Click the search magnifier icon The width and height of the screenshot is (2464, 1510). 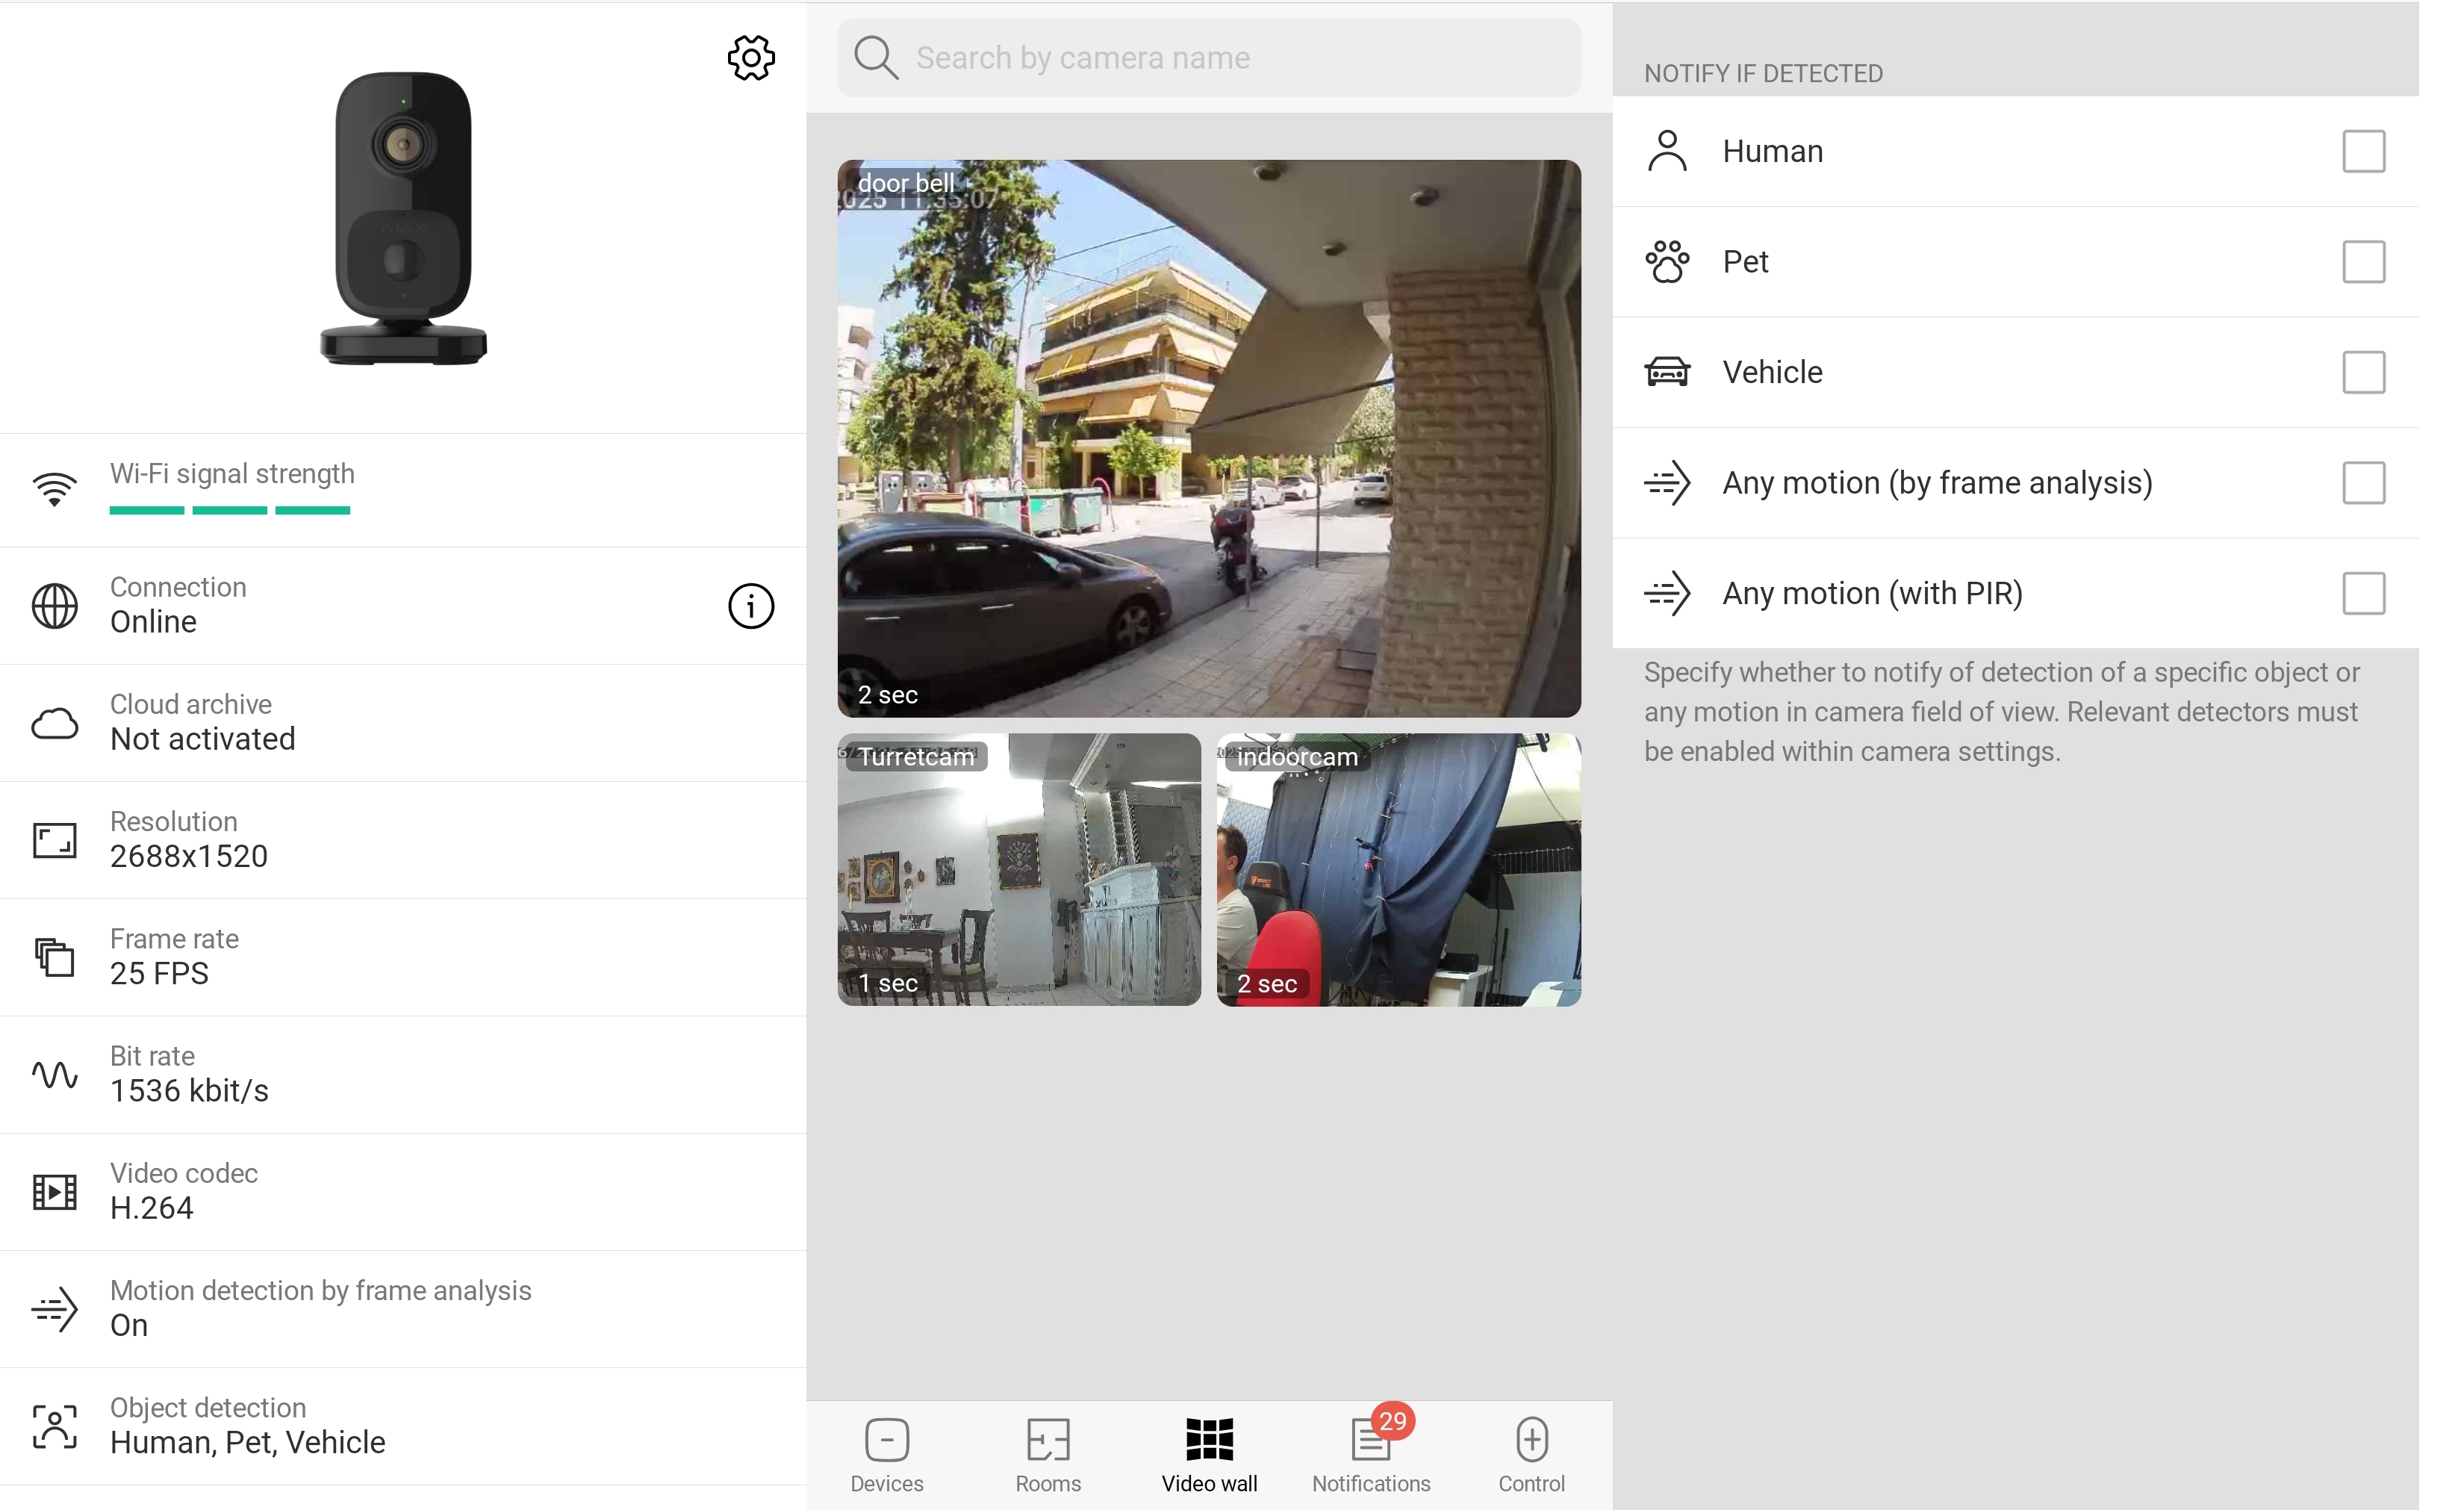point(876,58)
